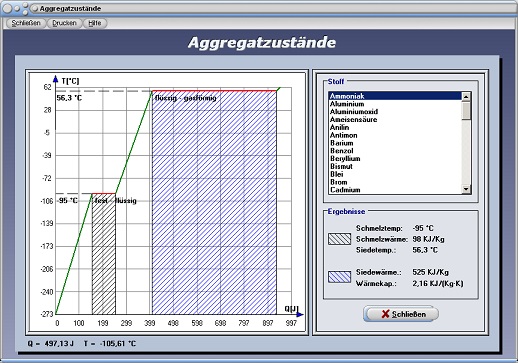Select Bismut in the Stoff list

pyautogui.click(x=395, y=166)
